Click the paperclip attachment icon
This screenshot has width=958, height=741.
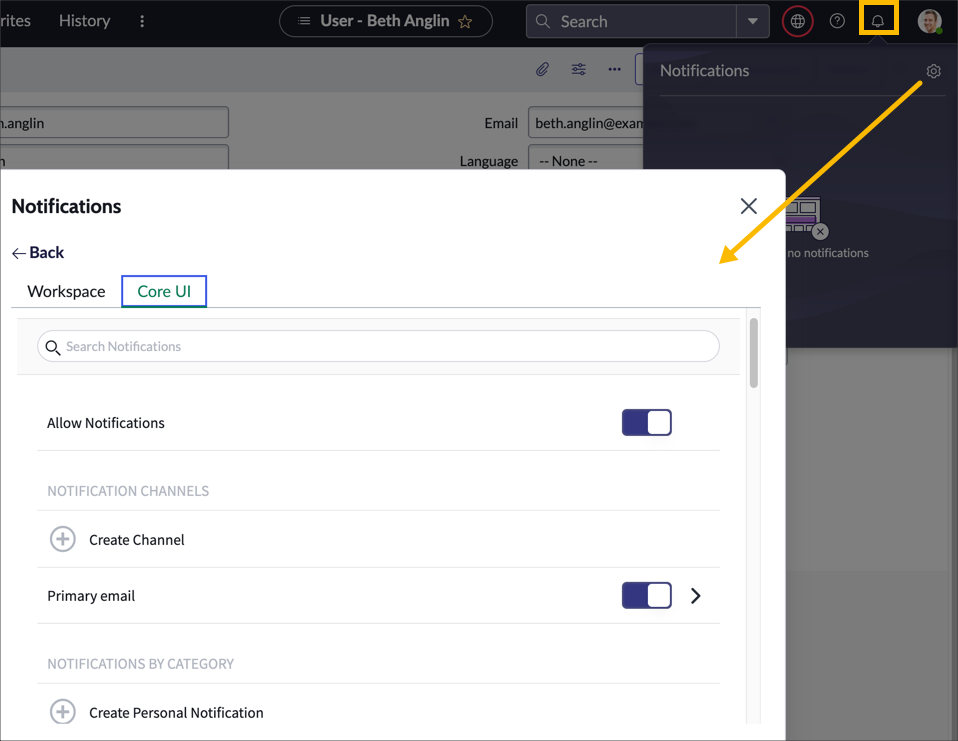coord(542,69)
